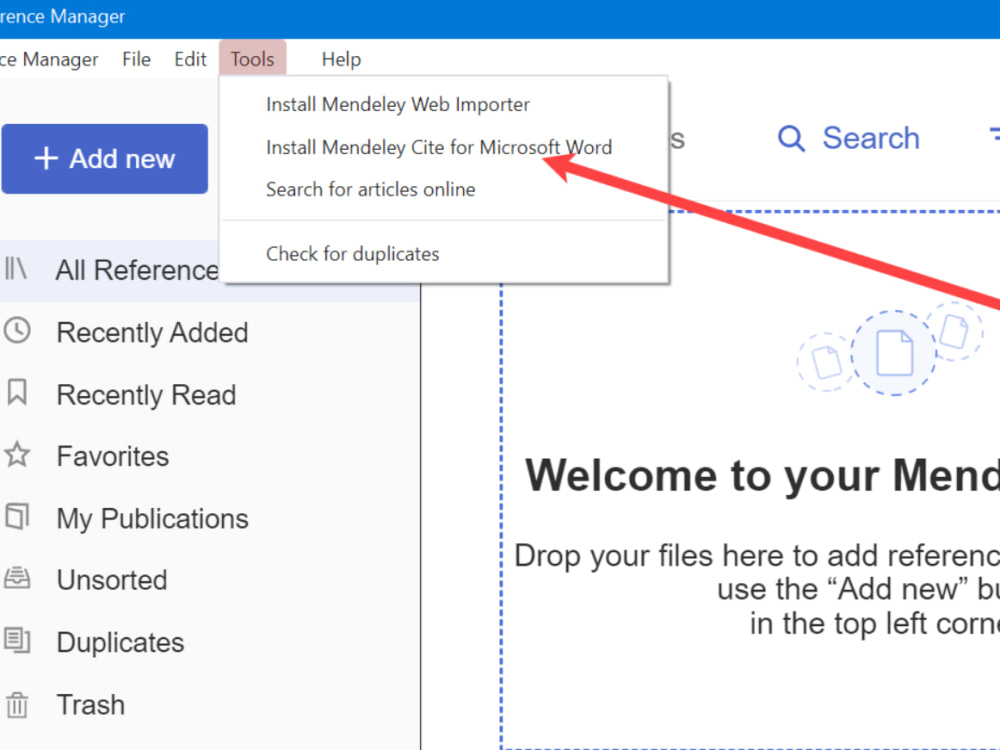1000x750 pixels.
Task: Open the Edit menu
Action: (x=190, y=59)
